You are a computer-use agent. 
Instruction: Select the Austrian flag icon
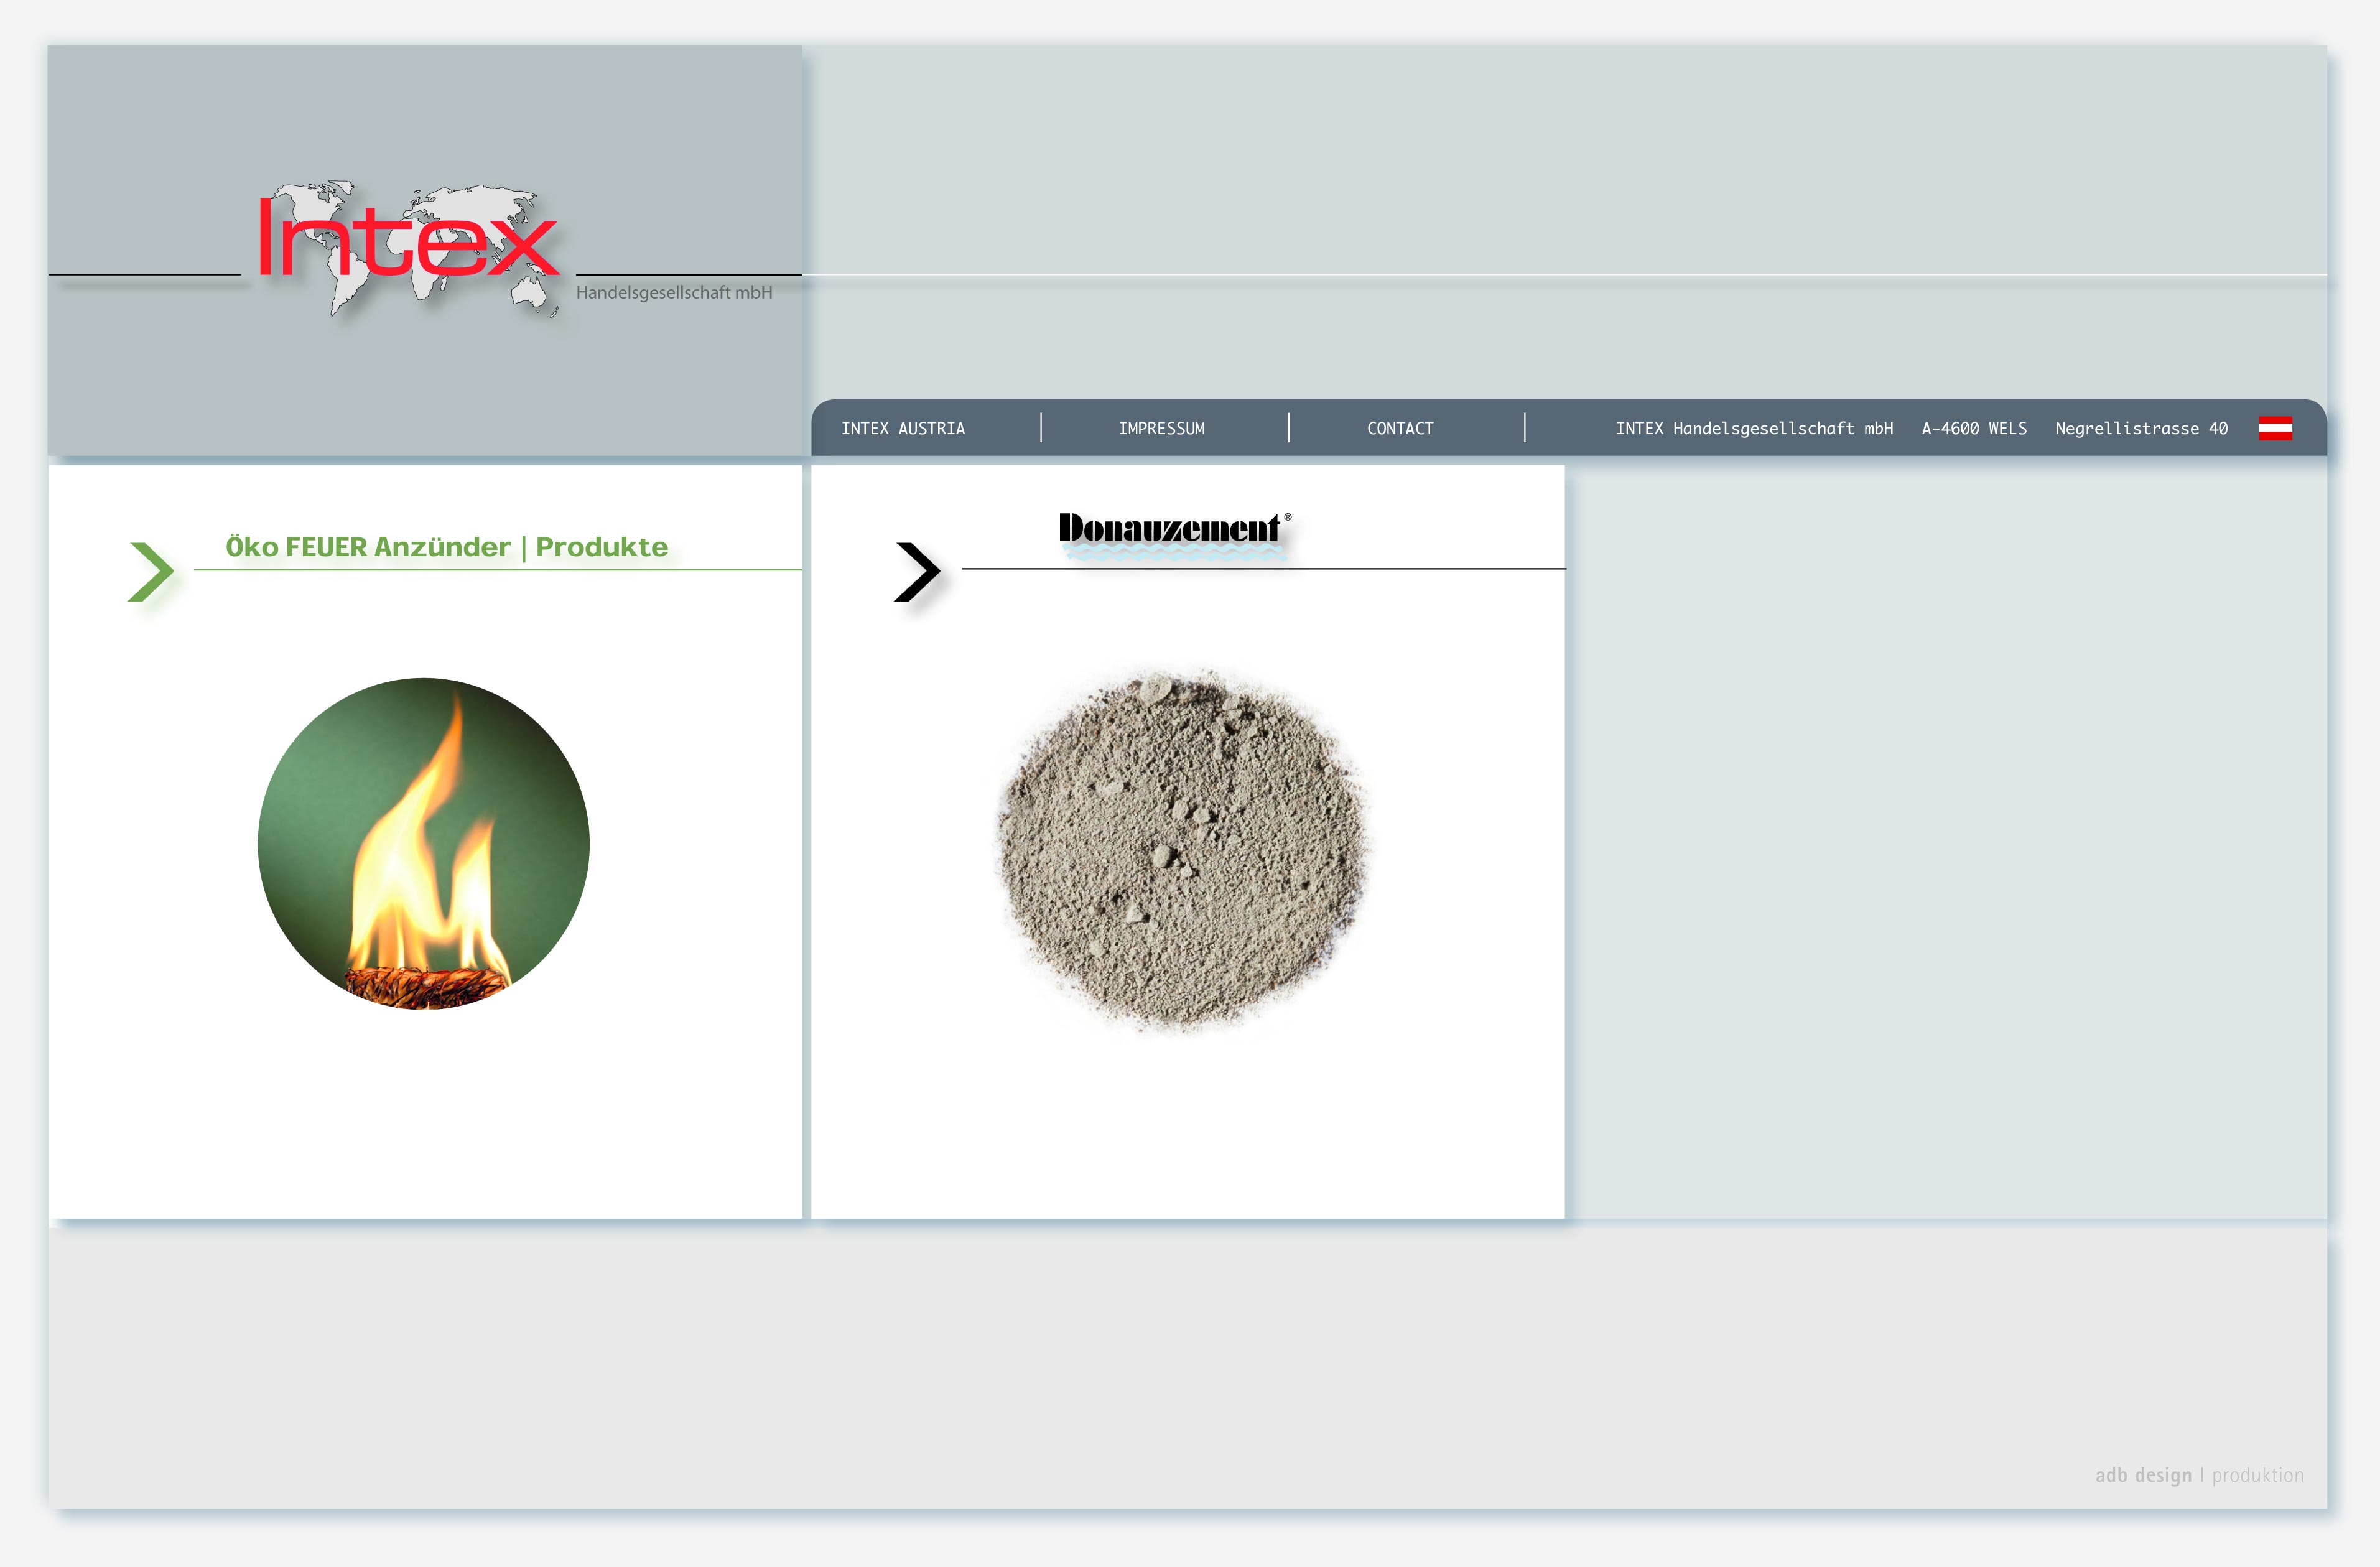pyautogui.click(x=2275, y=428)
